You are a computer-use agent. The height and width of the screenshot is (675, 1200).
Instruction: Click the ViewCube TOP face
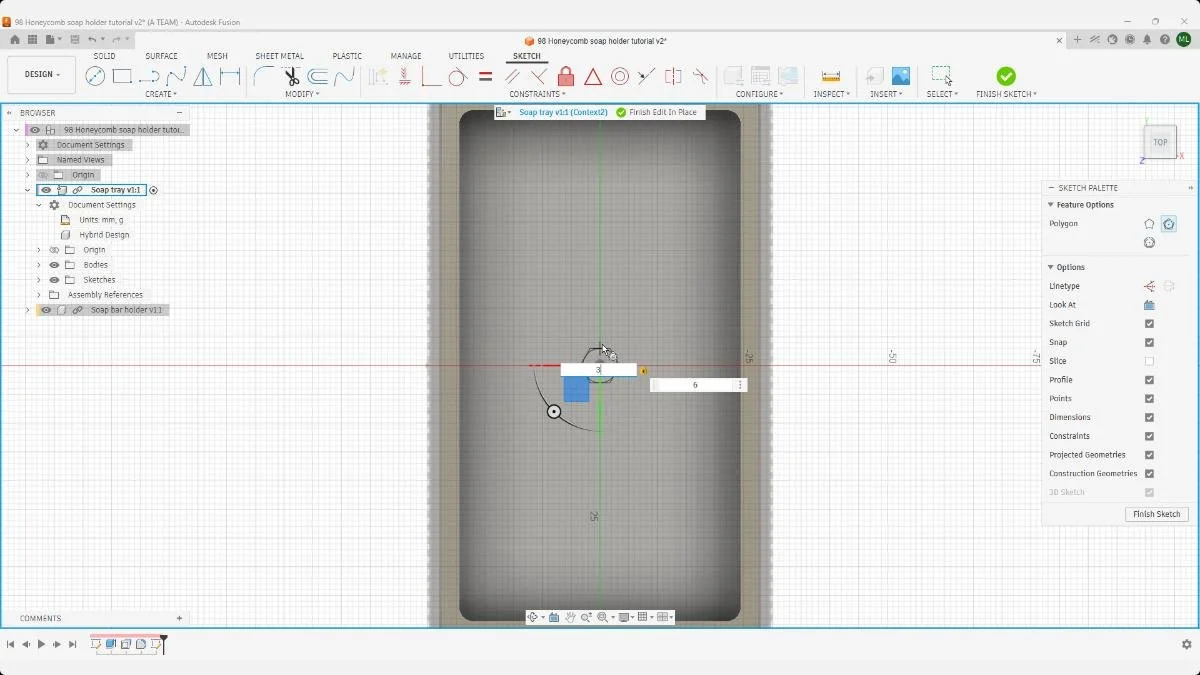(1160, 142)
